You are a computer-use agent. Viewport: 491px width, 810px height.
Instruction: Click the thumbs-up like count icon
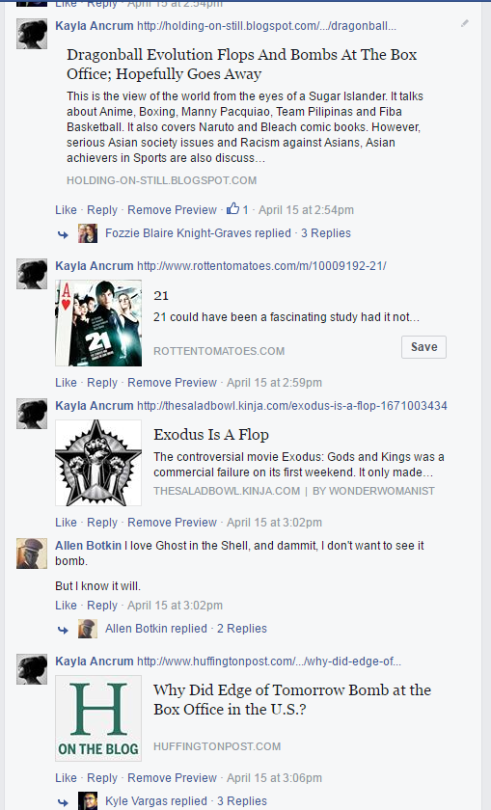pos(233,209)
